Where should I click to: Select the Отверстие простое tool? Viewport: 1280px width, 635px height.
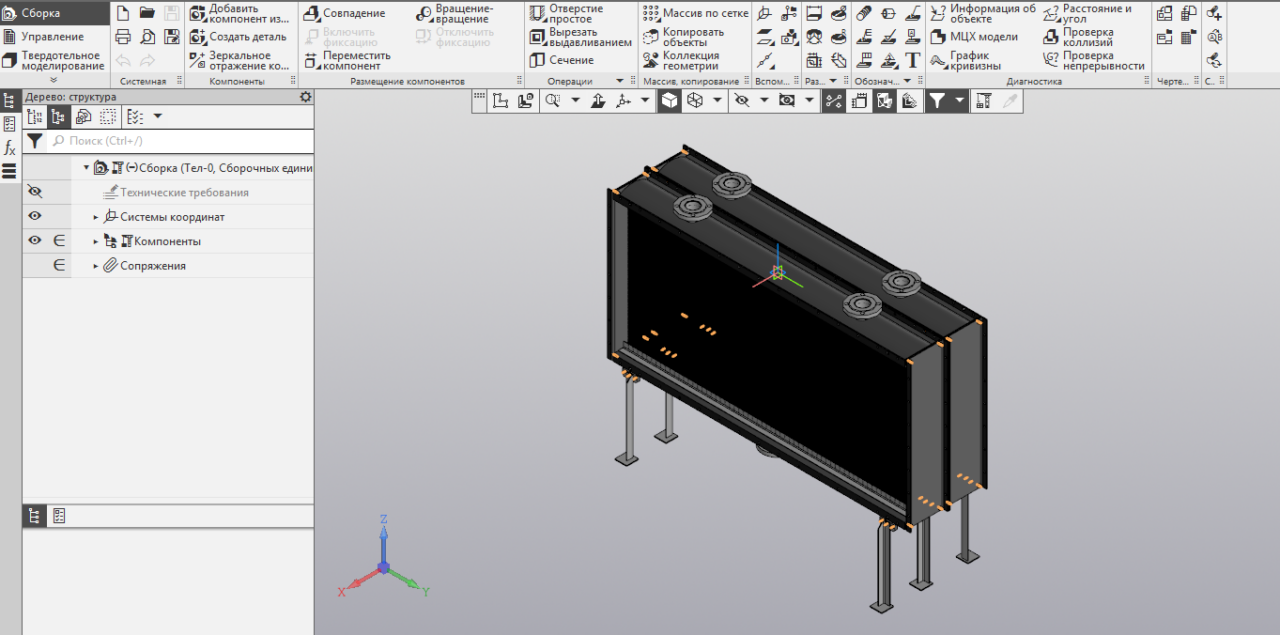coord(567,13)
